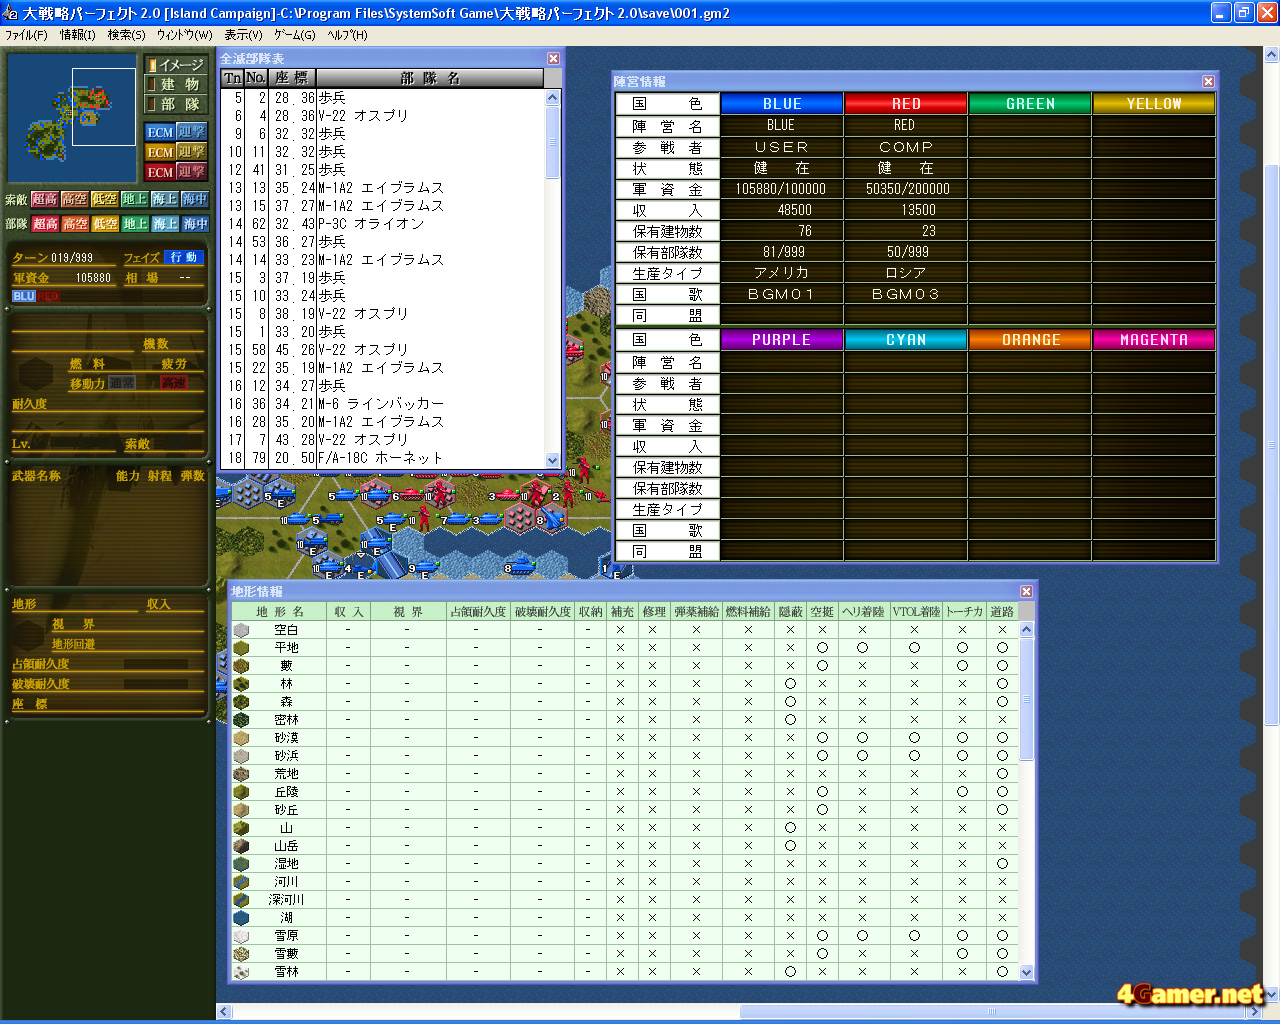Select the F/A-18C ホーネット unit row

coord(384,458)
